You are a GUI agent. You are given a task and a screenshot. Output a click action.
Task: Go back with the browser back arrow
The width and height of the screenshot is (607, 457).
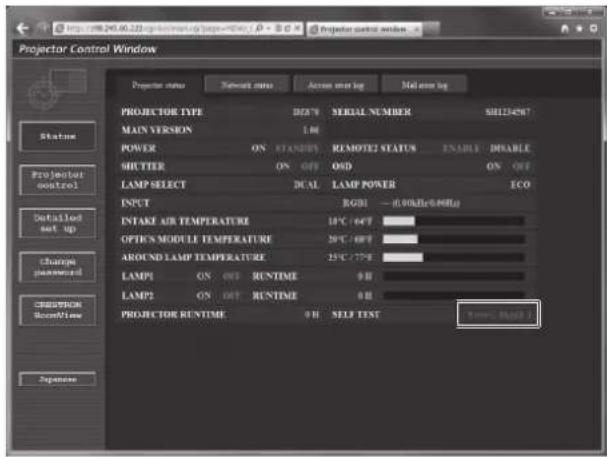pyautogui.click(x=22, y=28)
